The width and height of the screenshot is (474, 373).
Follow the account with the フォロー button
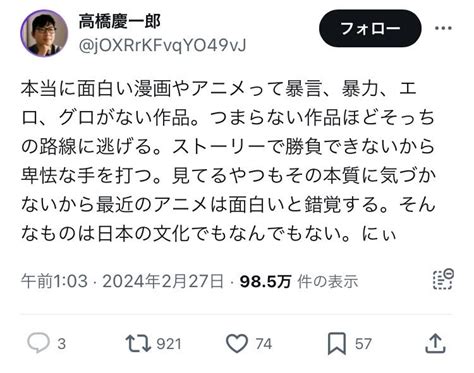point(370,28)
